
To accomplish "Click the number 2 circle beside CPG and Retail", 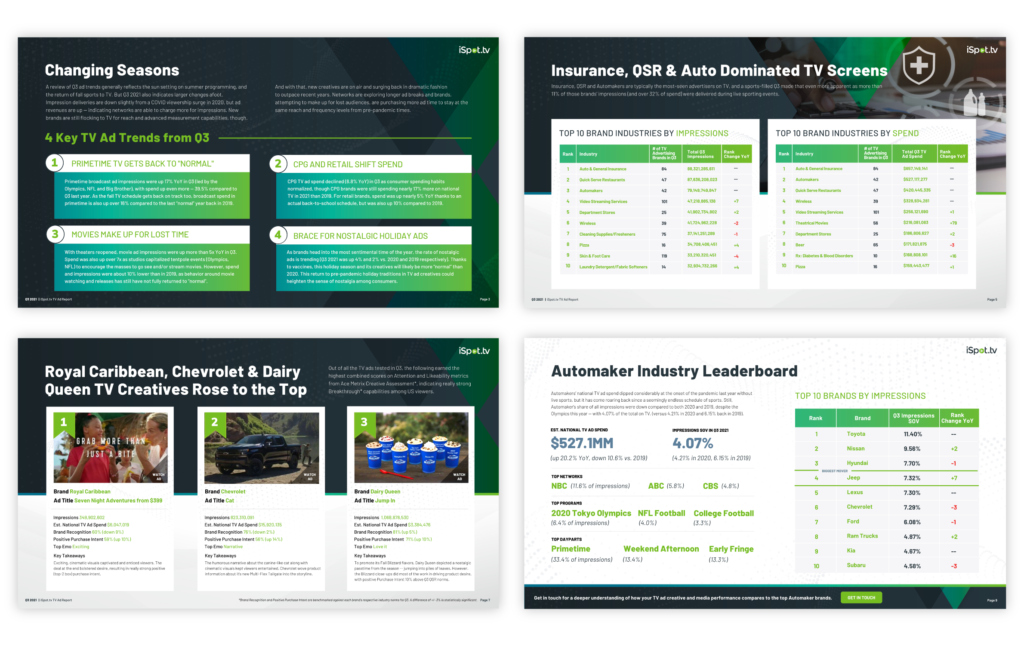I will (x=278, y=163).
